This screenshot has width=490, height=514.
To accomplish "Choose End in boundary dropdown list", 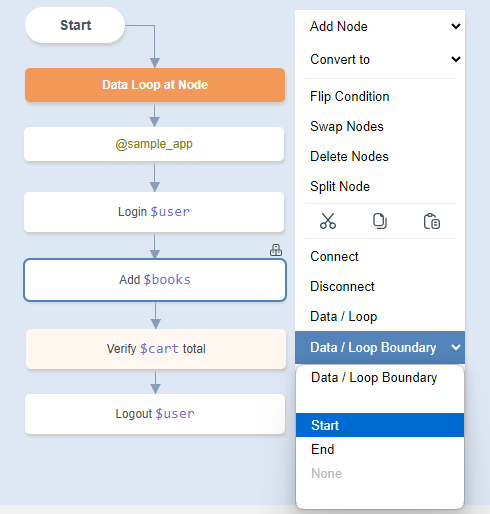I will (x=380, y=449).
